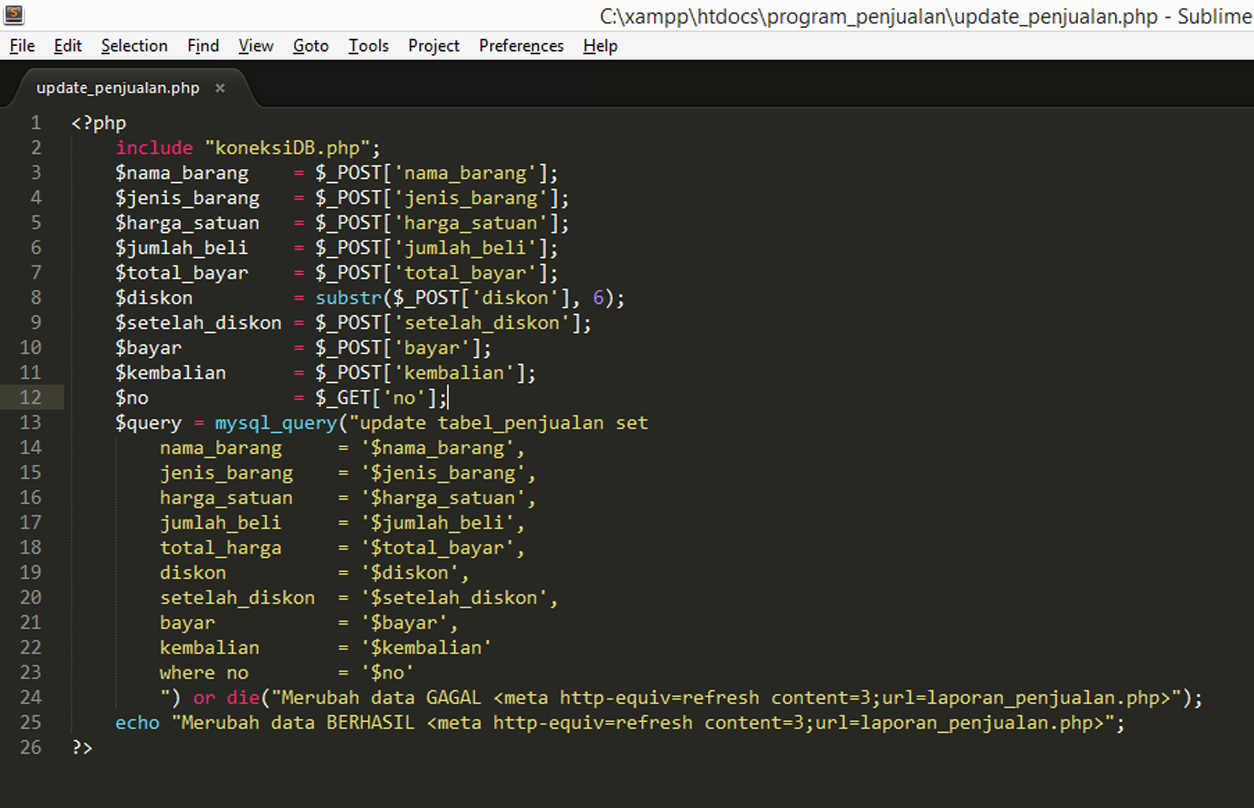Screen dimensions: 1254x808
Task: Click $setelah_diskon variable on line 9
Action: click(x=198, y=323)
